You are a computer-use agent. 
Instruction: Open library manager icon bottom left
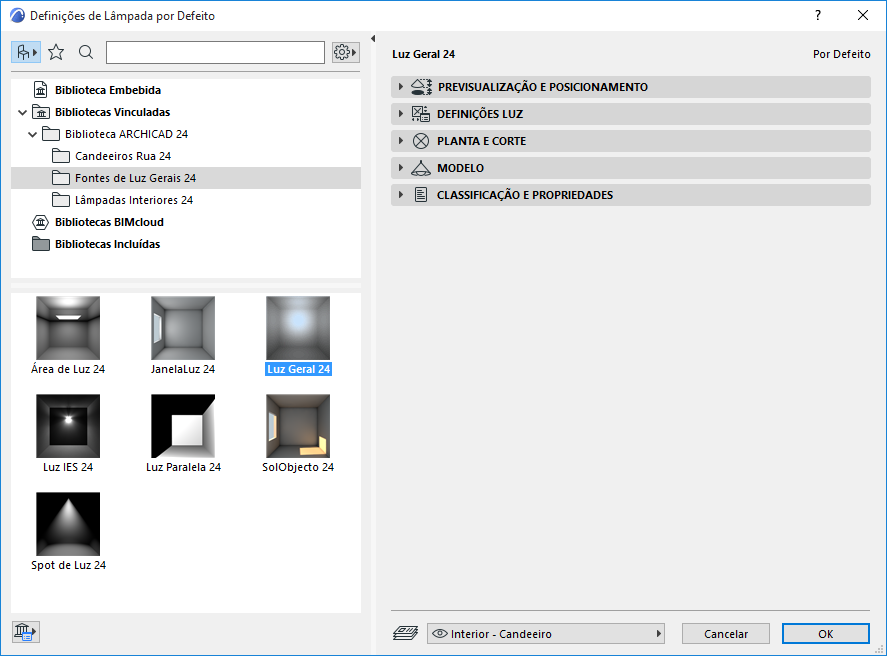click(25, 631)
